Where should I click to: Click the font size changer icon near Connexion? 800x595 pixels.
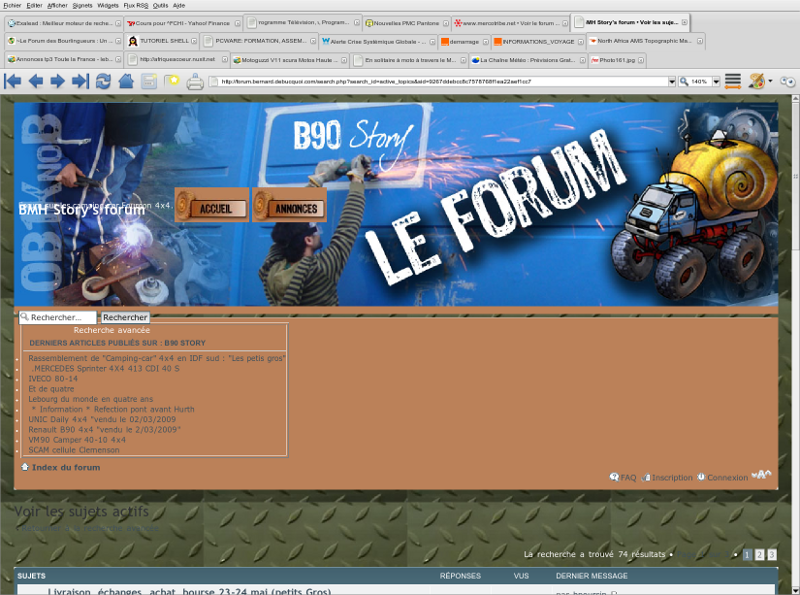click(762, 475)
